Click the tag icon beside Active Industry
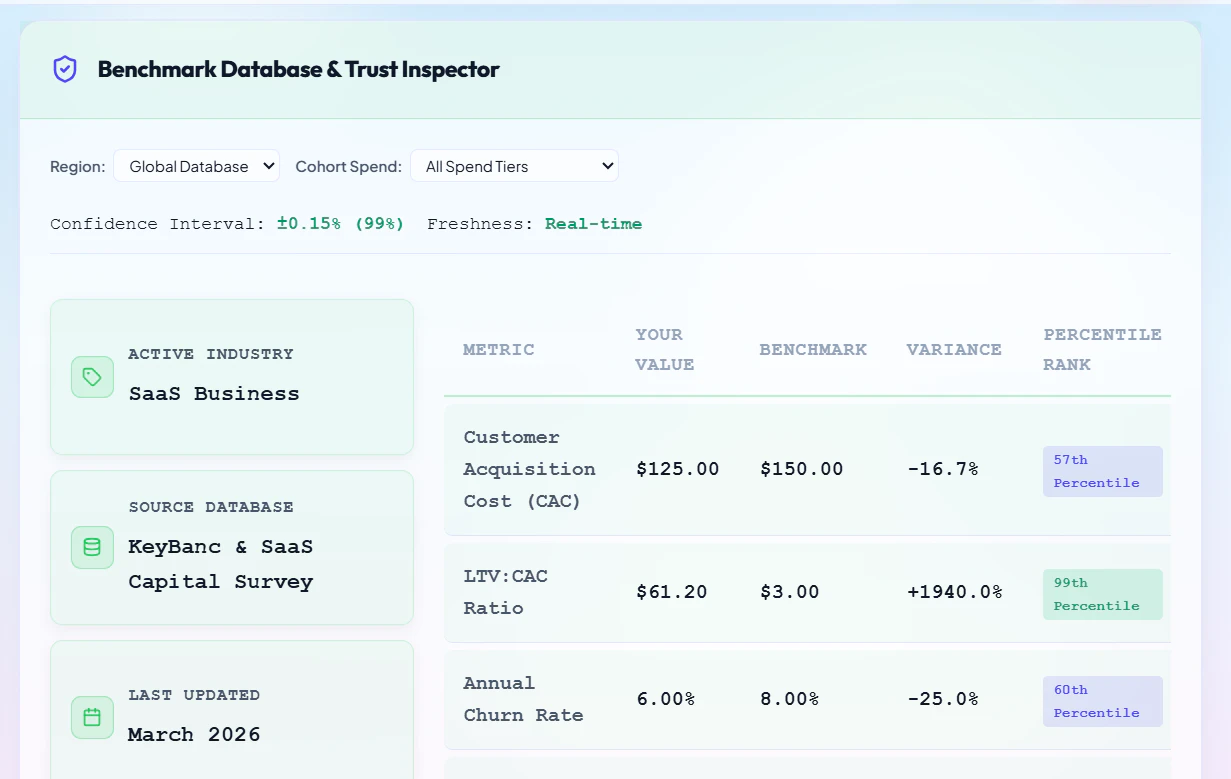The height and width of the screenshot is (779, 1231). pyautogui.click(x=92, y=377)
